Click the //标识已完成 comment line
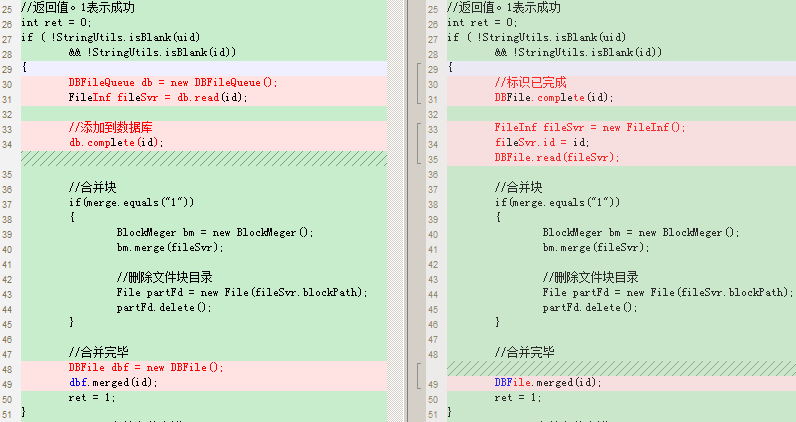This screenshot has width=796, height=422. click(621, 83)
